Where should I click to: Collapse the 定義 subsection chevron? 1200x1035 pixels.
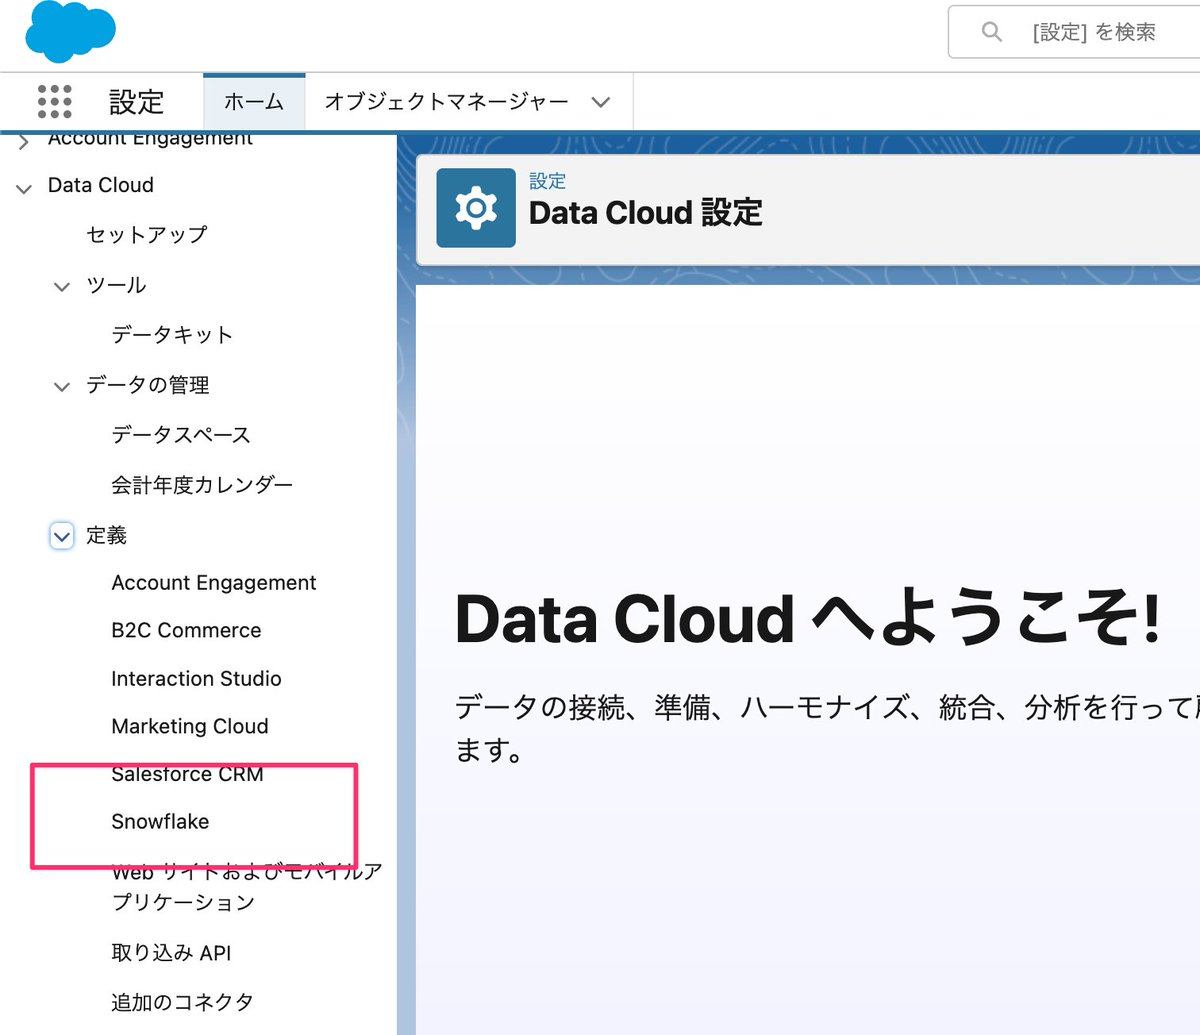(62, 537)
